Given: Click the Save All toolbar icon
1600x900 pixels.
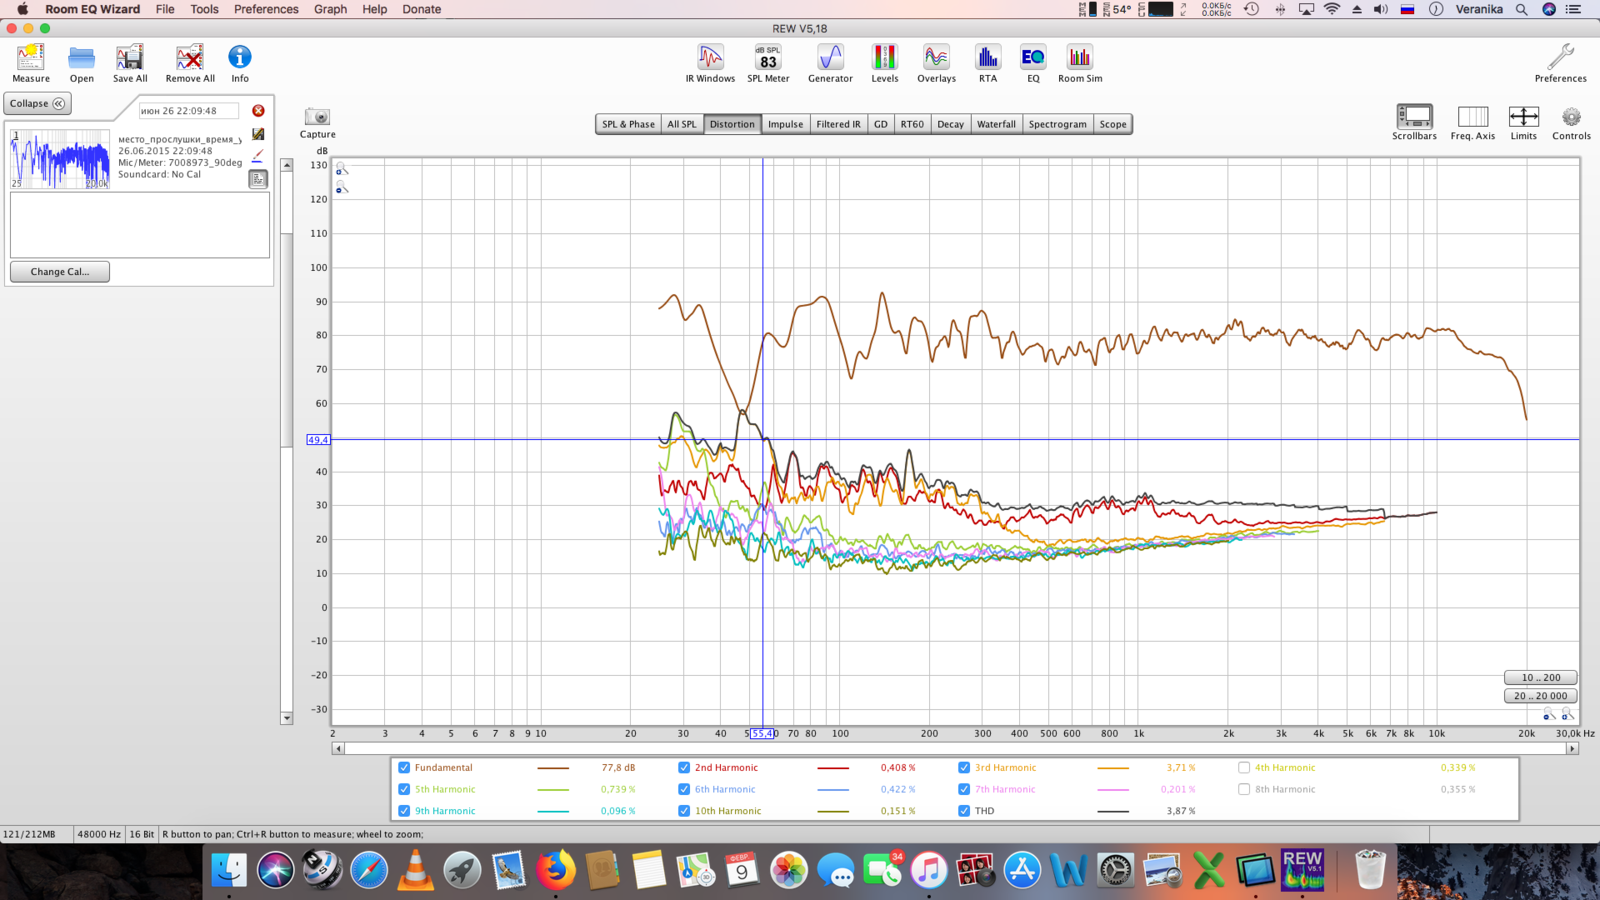Looking at the screenshot, I should (x=130, y=63).
